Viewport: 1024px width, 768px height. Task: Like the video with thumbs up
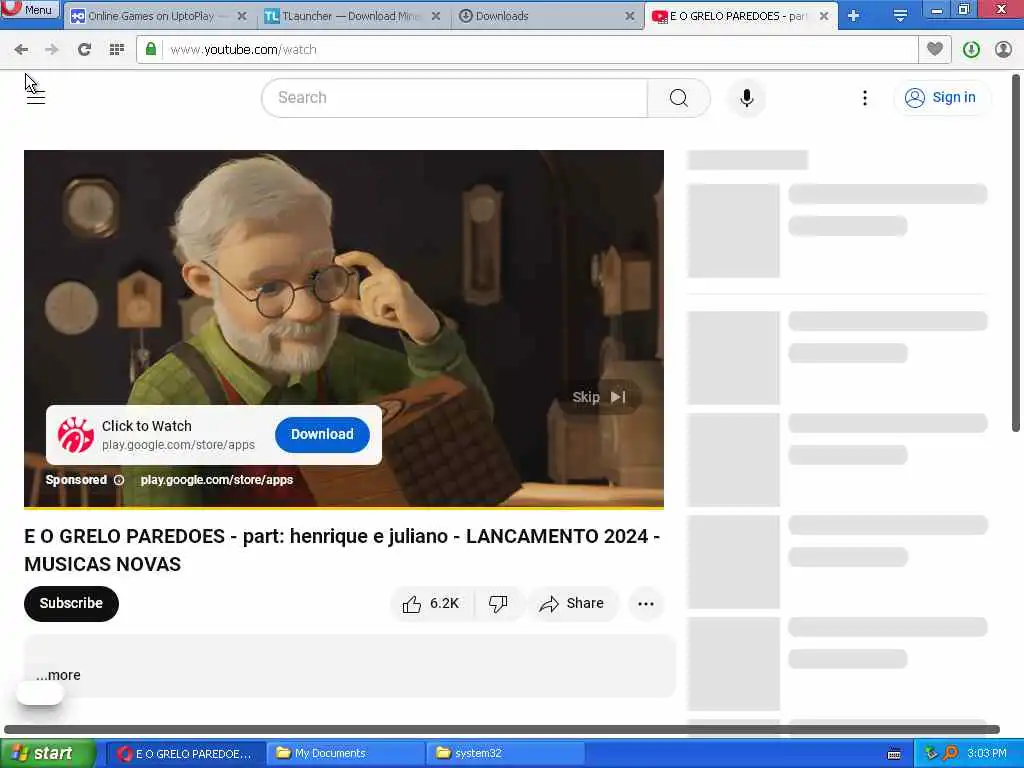[431, 604]
